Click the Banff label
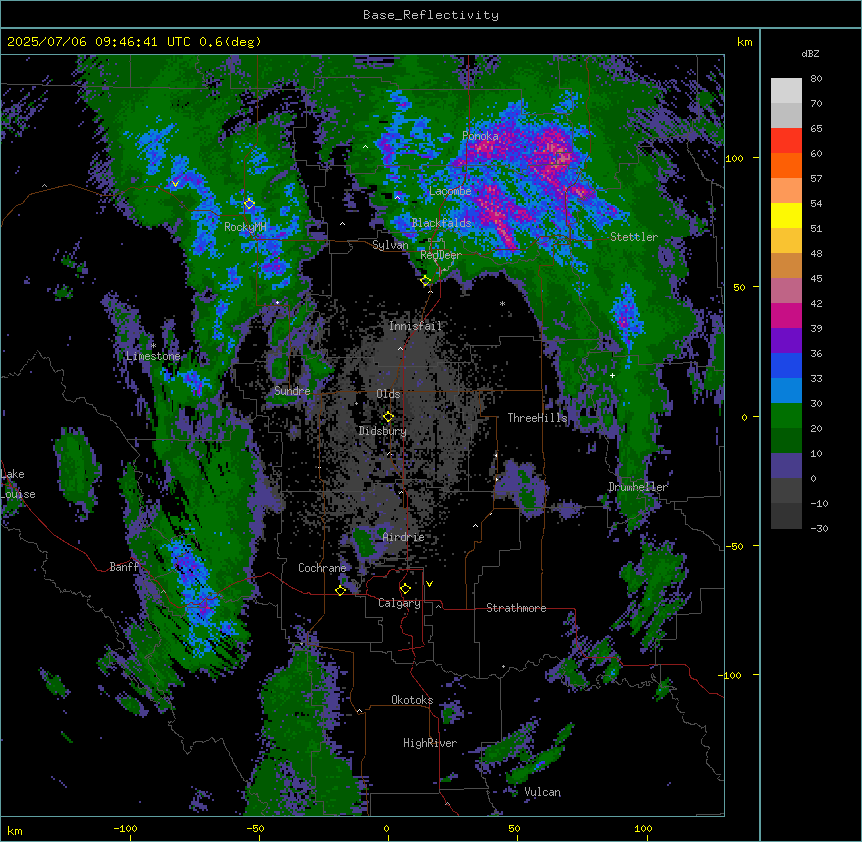Screen dimensions: 862x842 click(124, 567)
